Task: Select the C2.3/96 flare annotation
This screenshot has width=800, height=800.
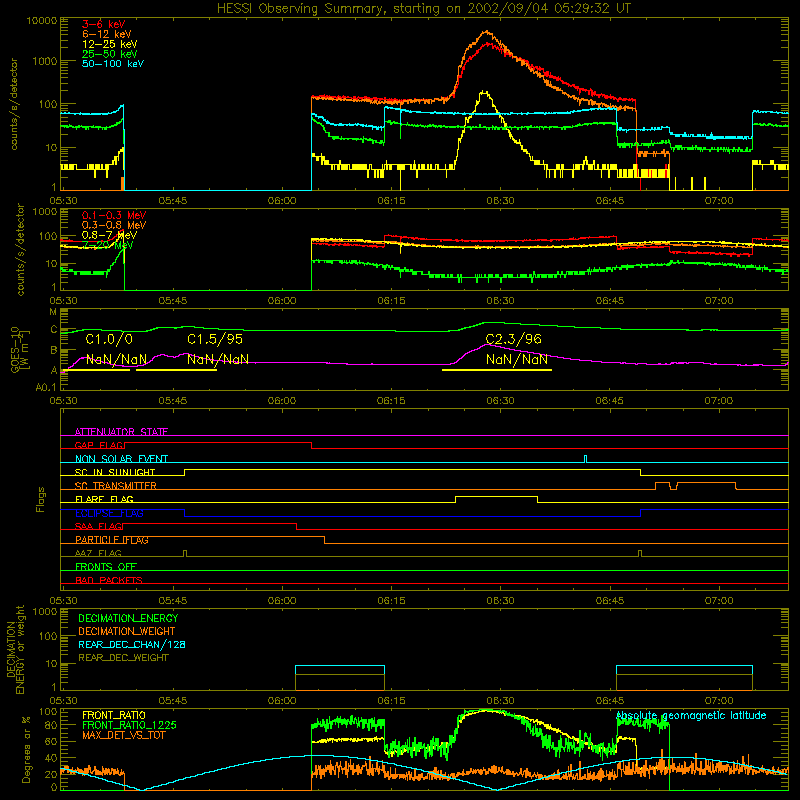Action: pyautogui.click(x=513, y=339)
